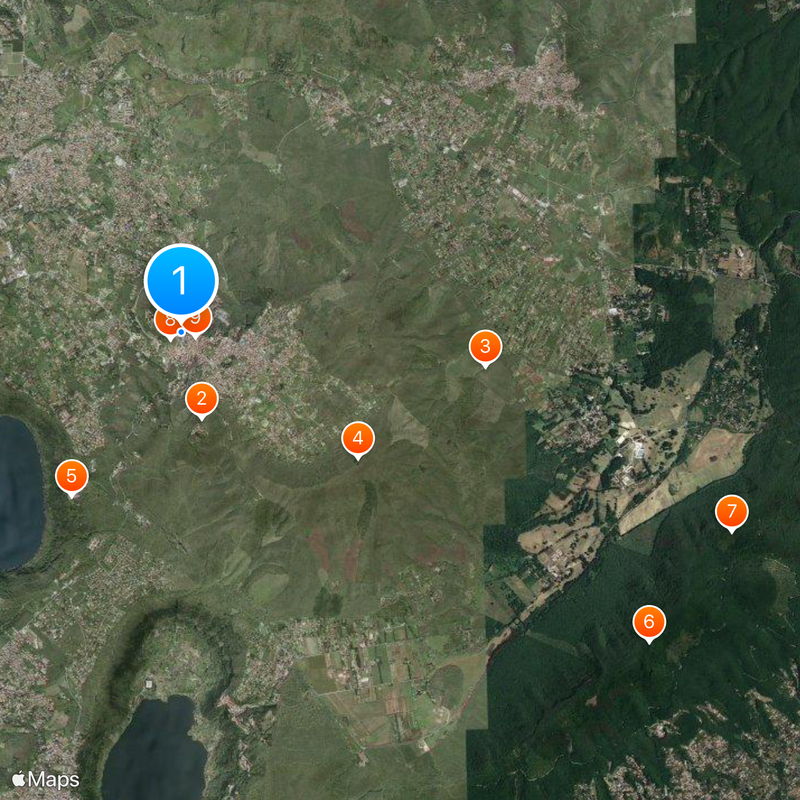This screenshot has width=800, height=800.
Task: Click the dense town in the upper right
Action: click(541, 82)
